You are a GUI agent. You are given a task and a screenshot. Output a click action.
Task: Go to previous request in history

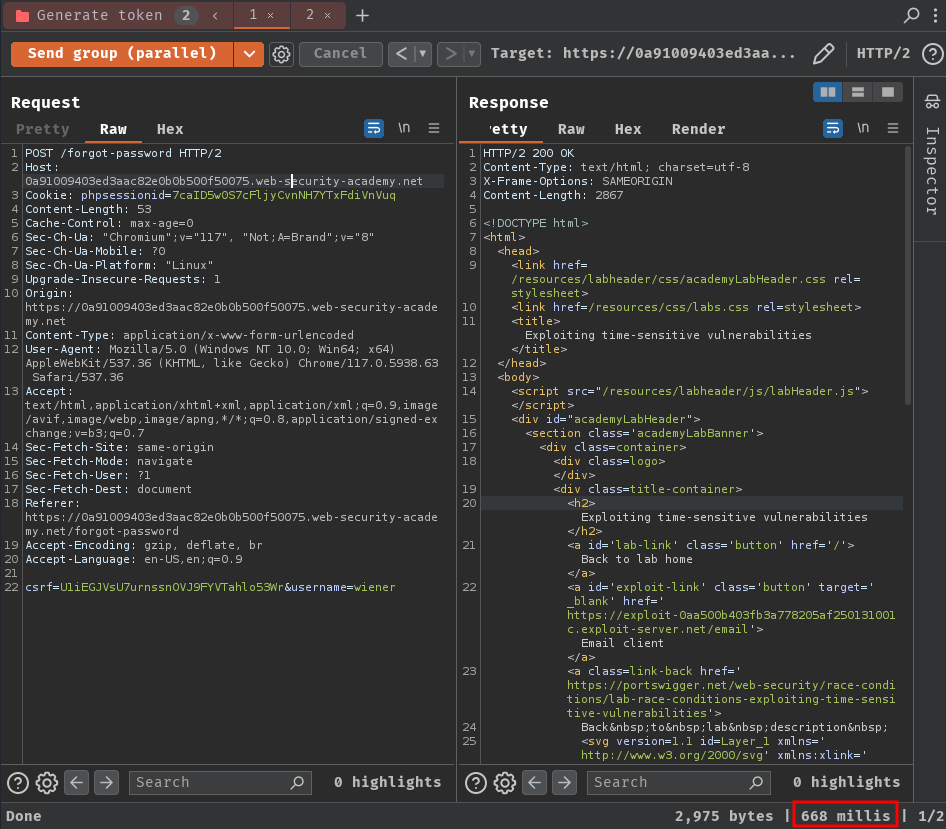click(401, 54)
